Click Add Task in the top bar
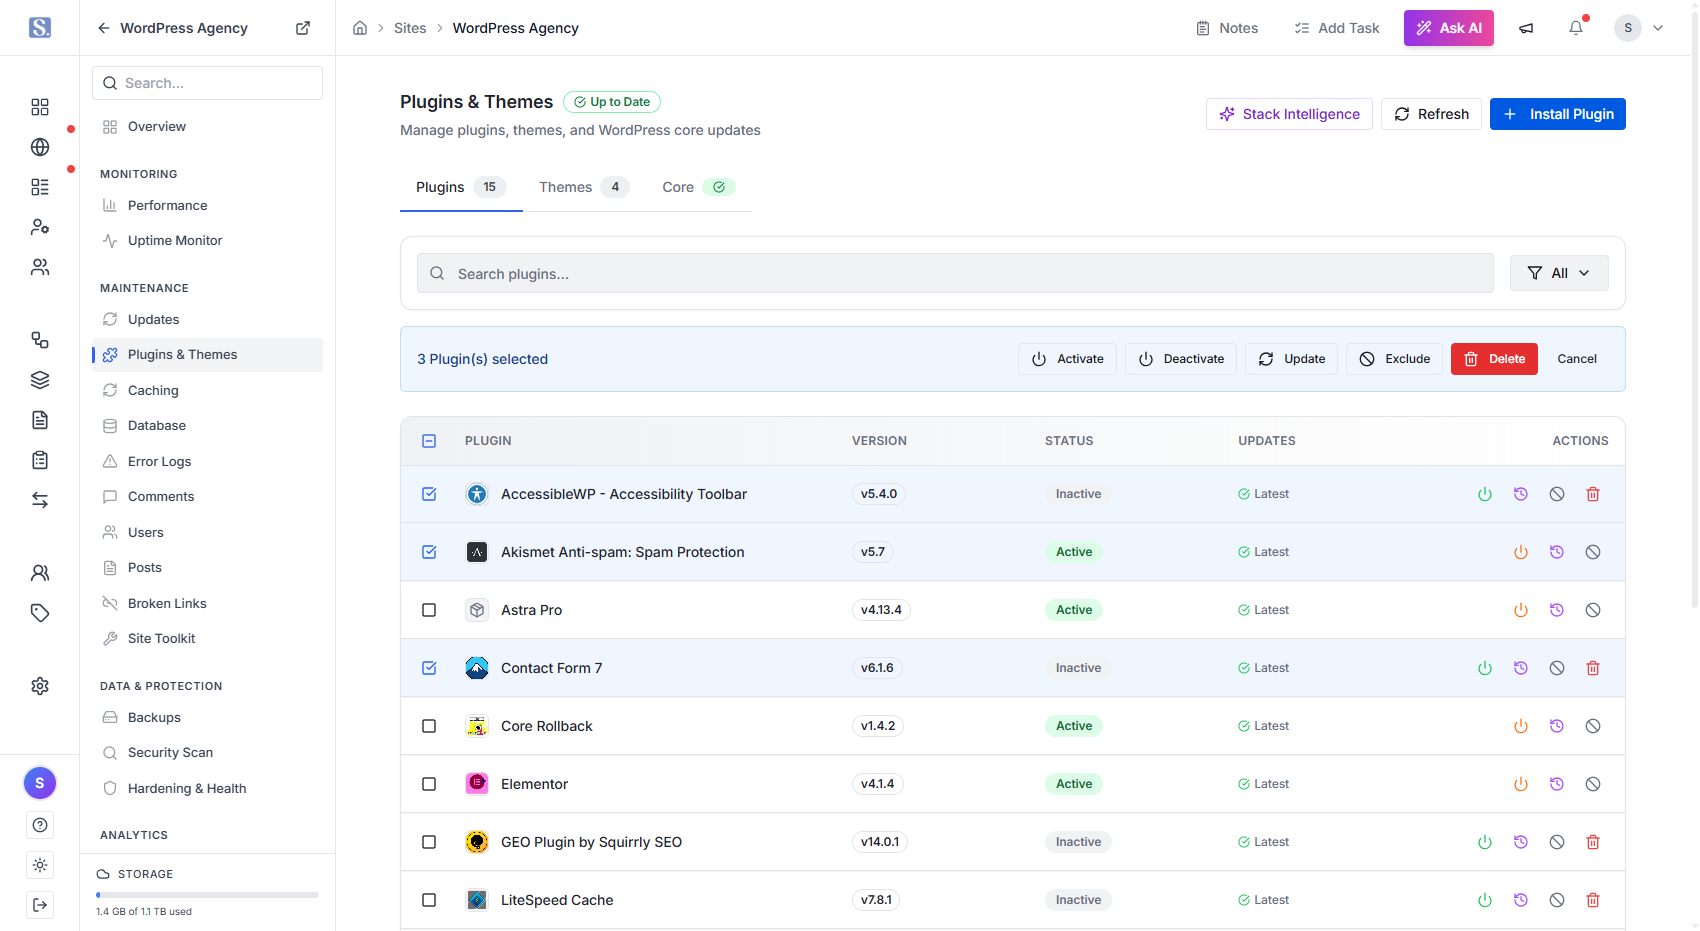1700x931 pixels. pyautogui.click(x=1337, y=28)
